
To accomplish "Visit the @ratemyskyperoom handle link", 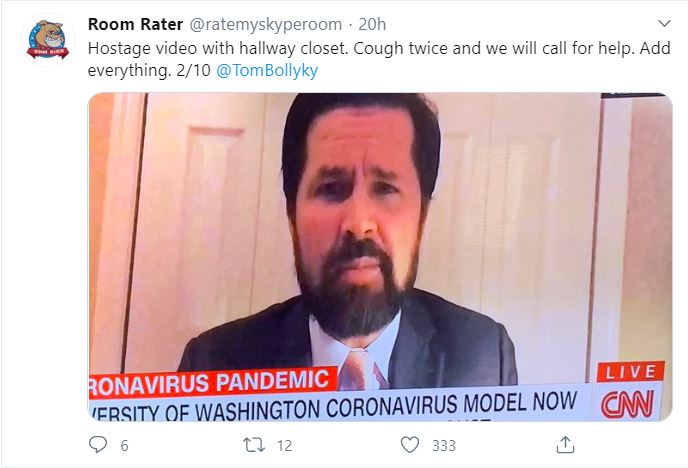I will pyautogui.click(x=265, y=25).
